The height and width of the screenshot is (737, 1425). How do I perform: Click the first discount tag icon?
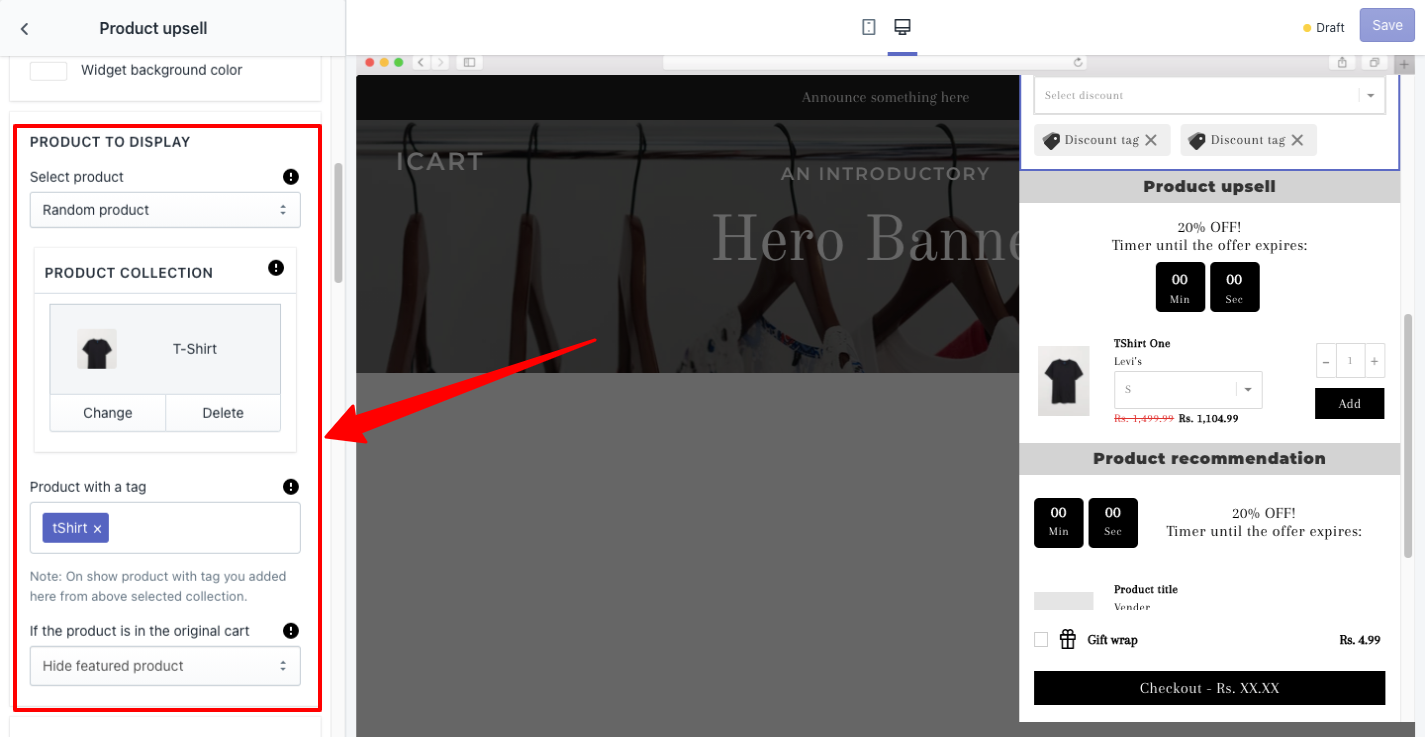click(1051, 141)
